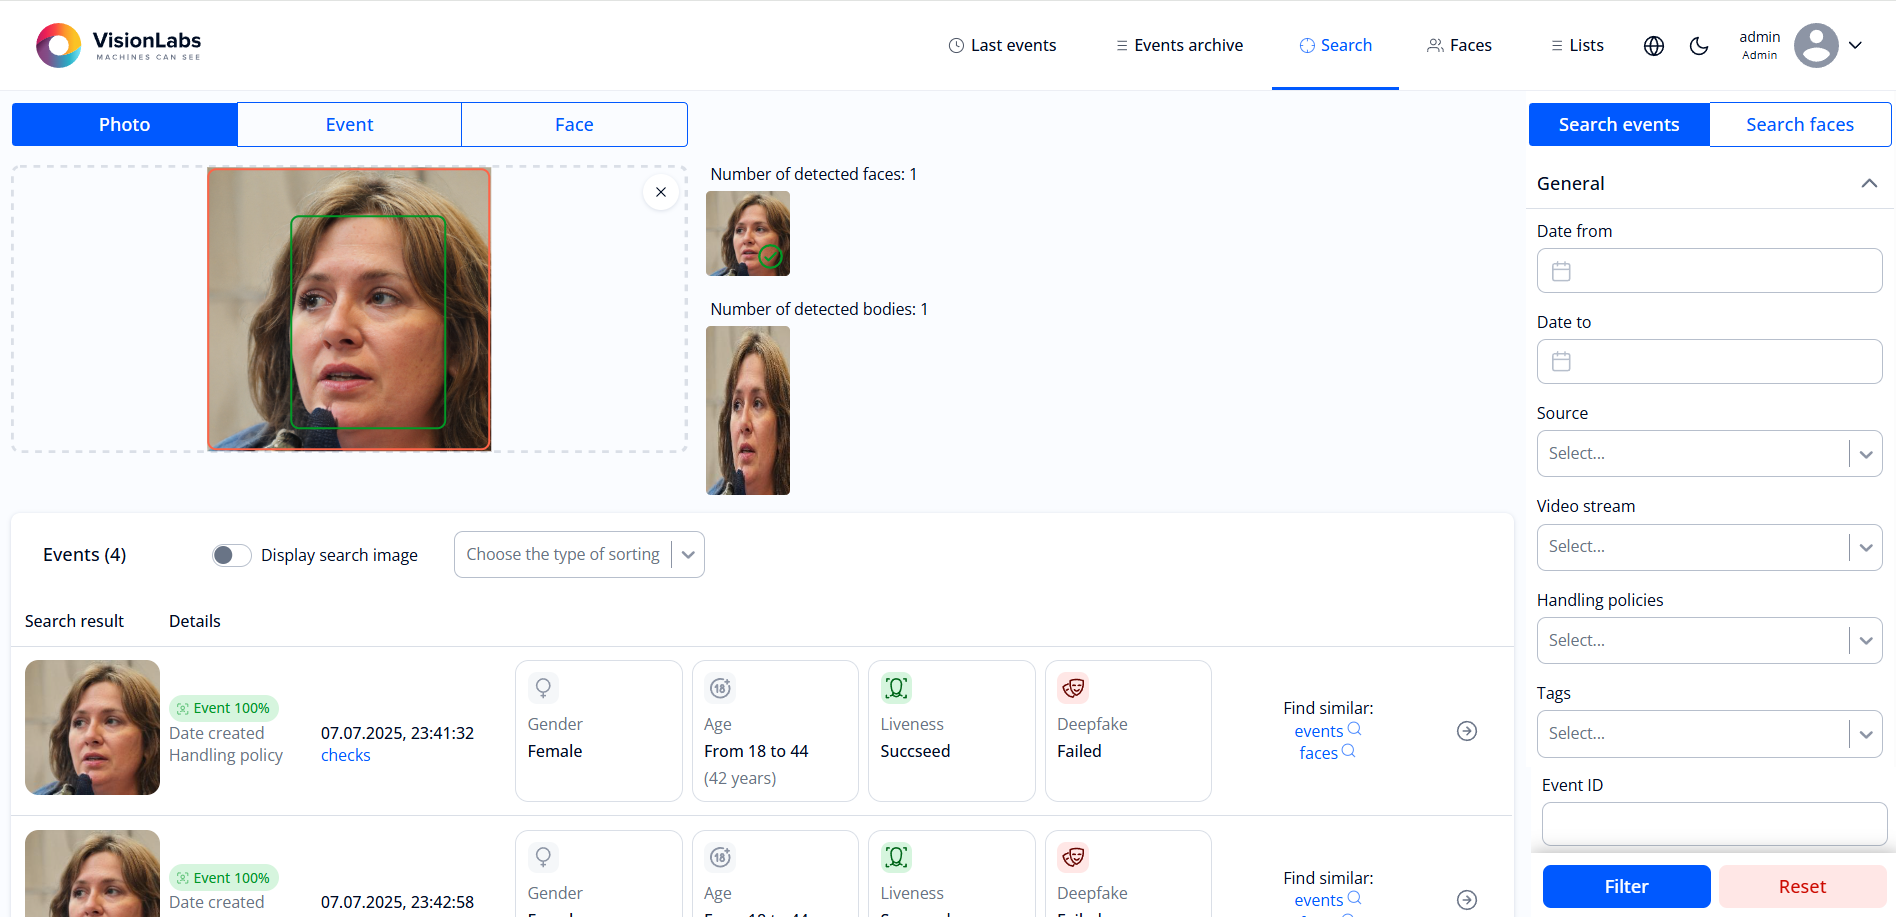Image resolution: width=1896 pixels, height=917 pixels.
Task: Switch to the Face tab
Action: point(573,124)
